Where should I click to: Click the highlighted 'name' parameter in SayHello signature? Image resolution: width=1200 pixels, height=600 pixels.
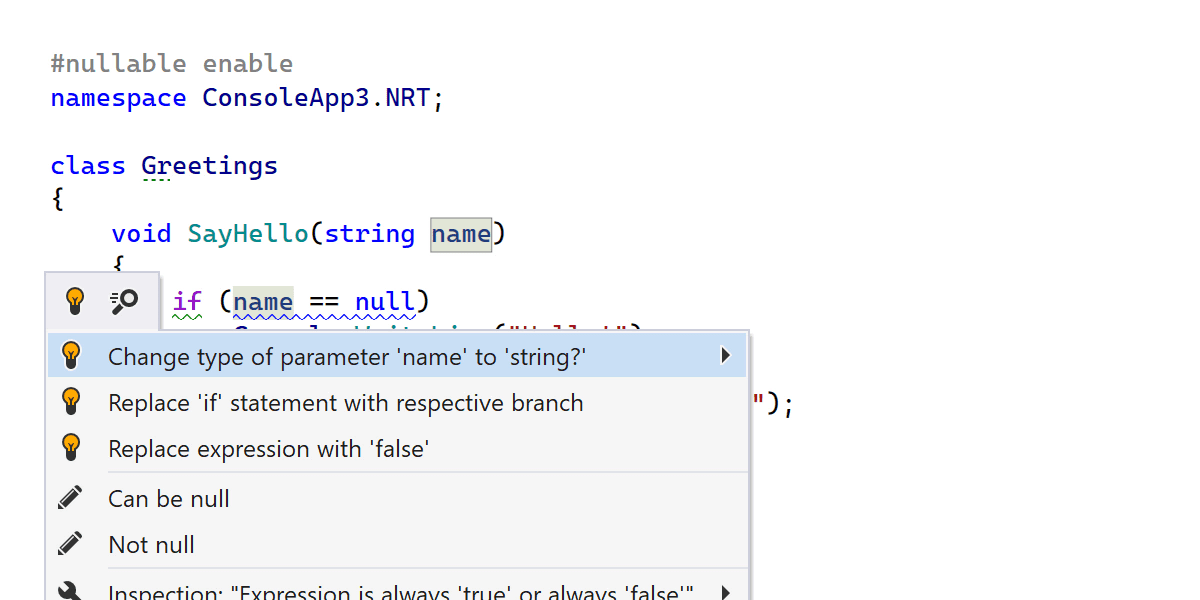coord(461,234)
